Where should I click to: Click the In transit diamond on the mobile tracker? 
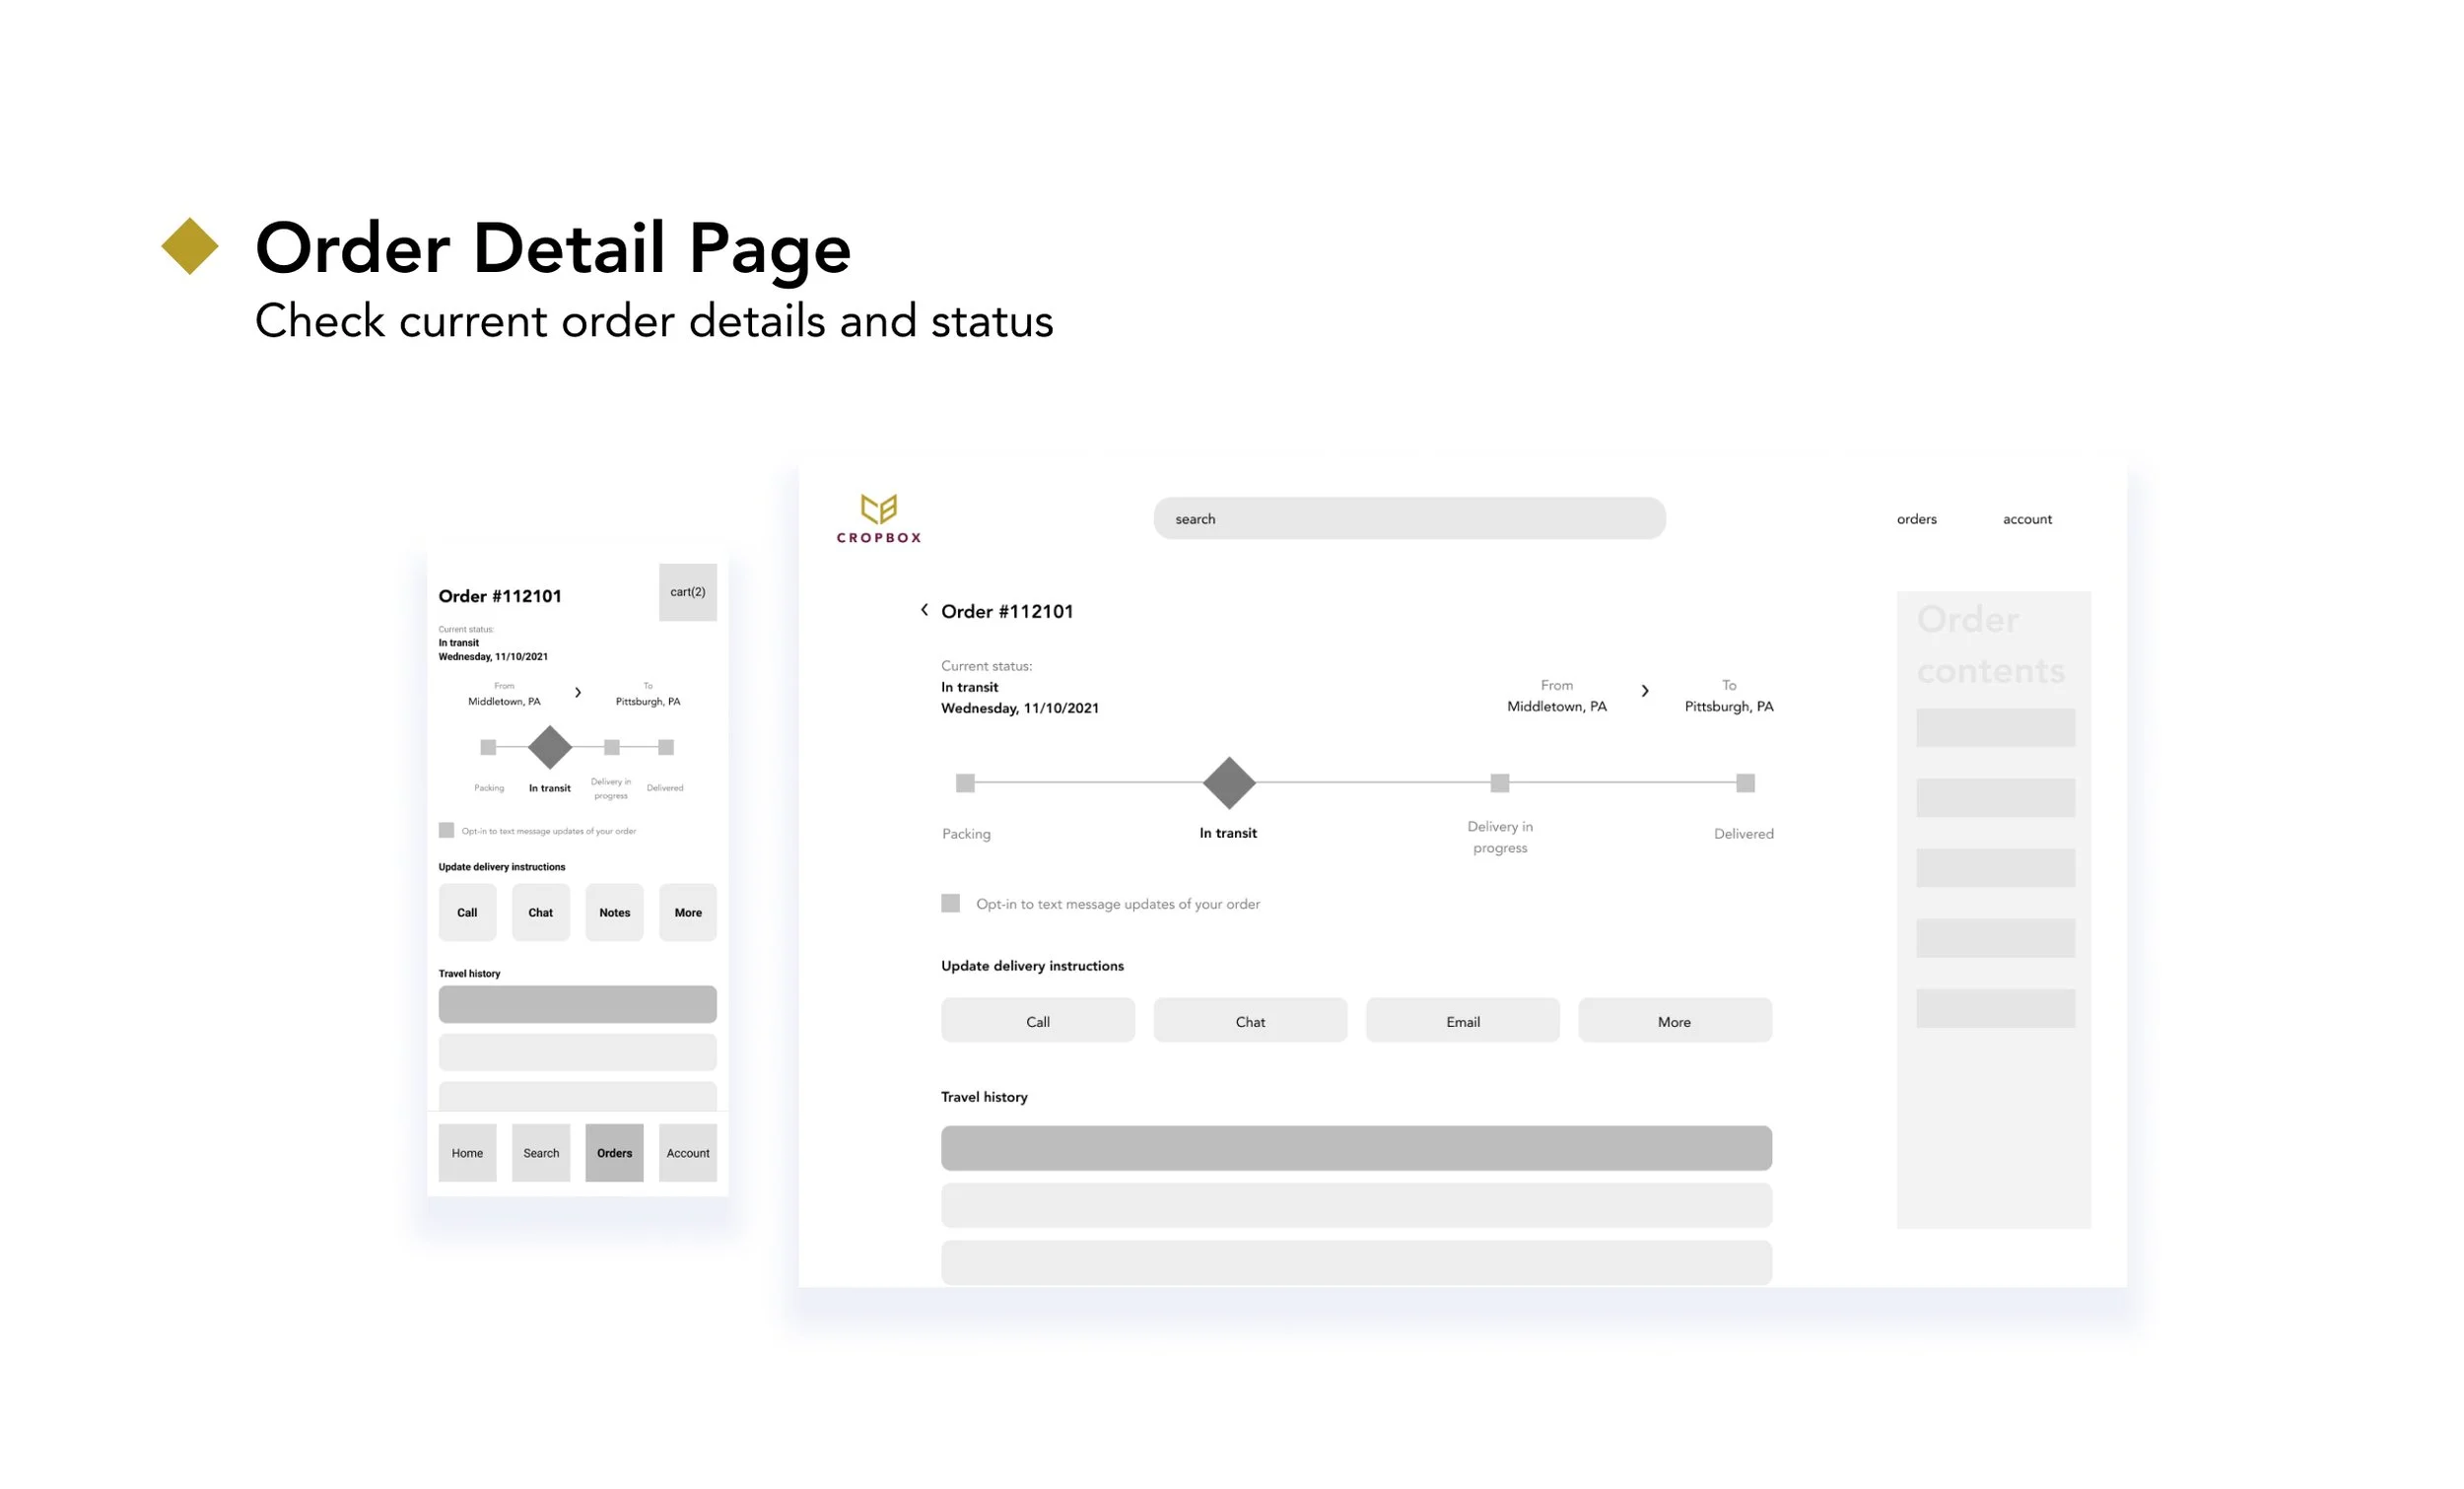(x=549, y=747)
